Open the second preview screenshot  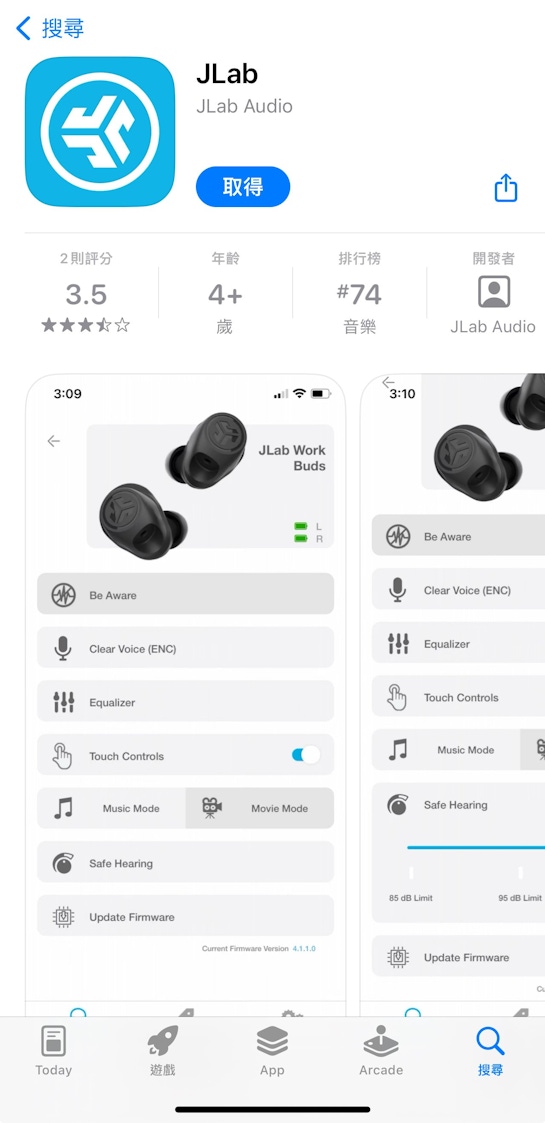tap(453, 688)
